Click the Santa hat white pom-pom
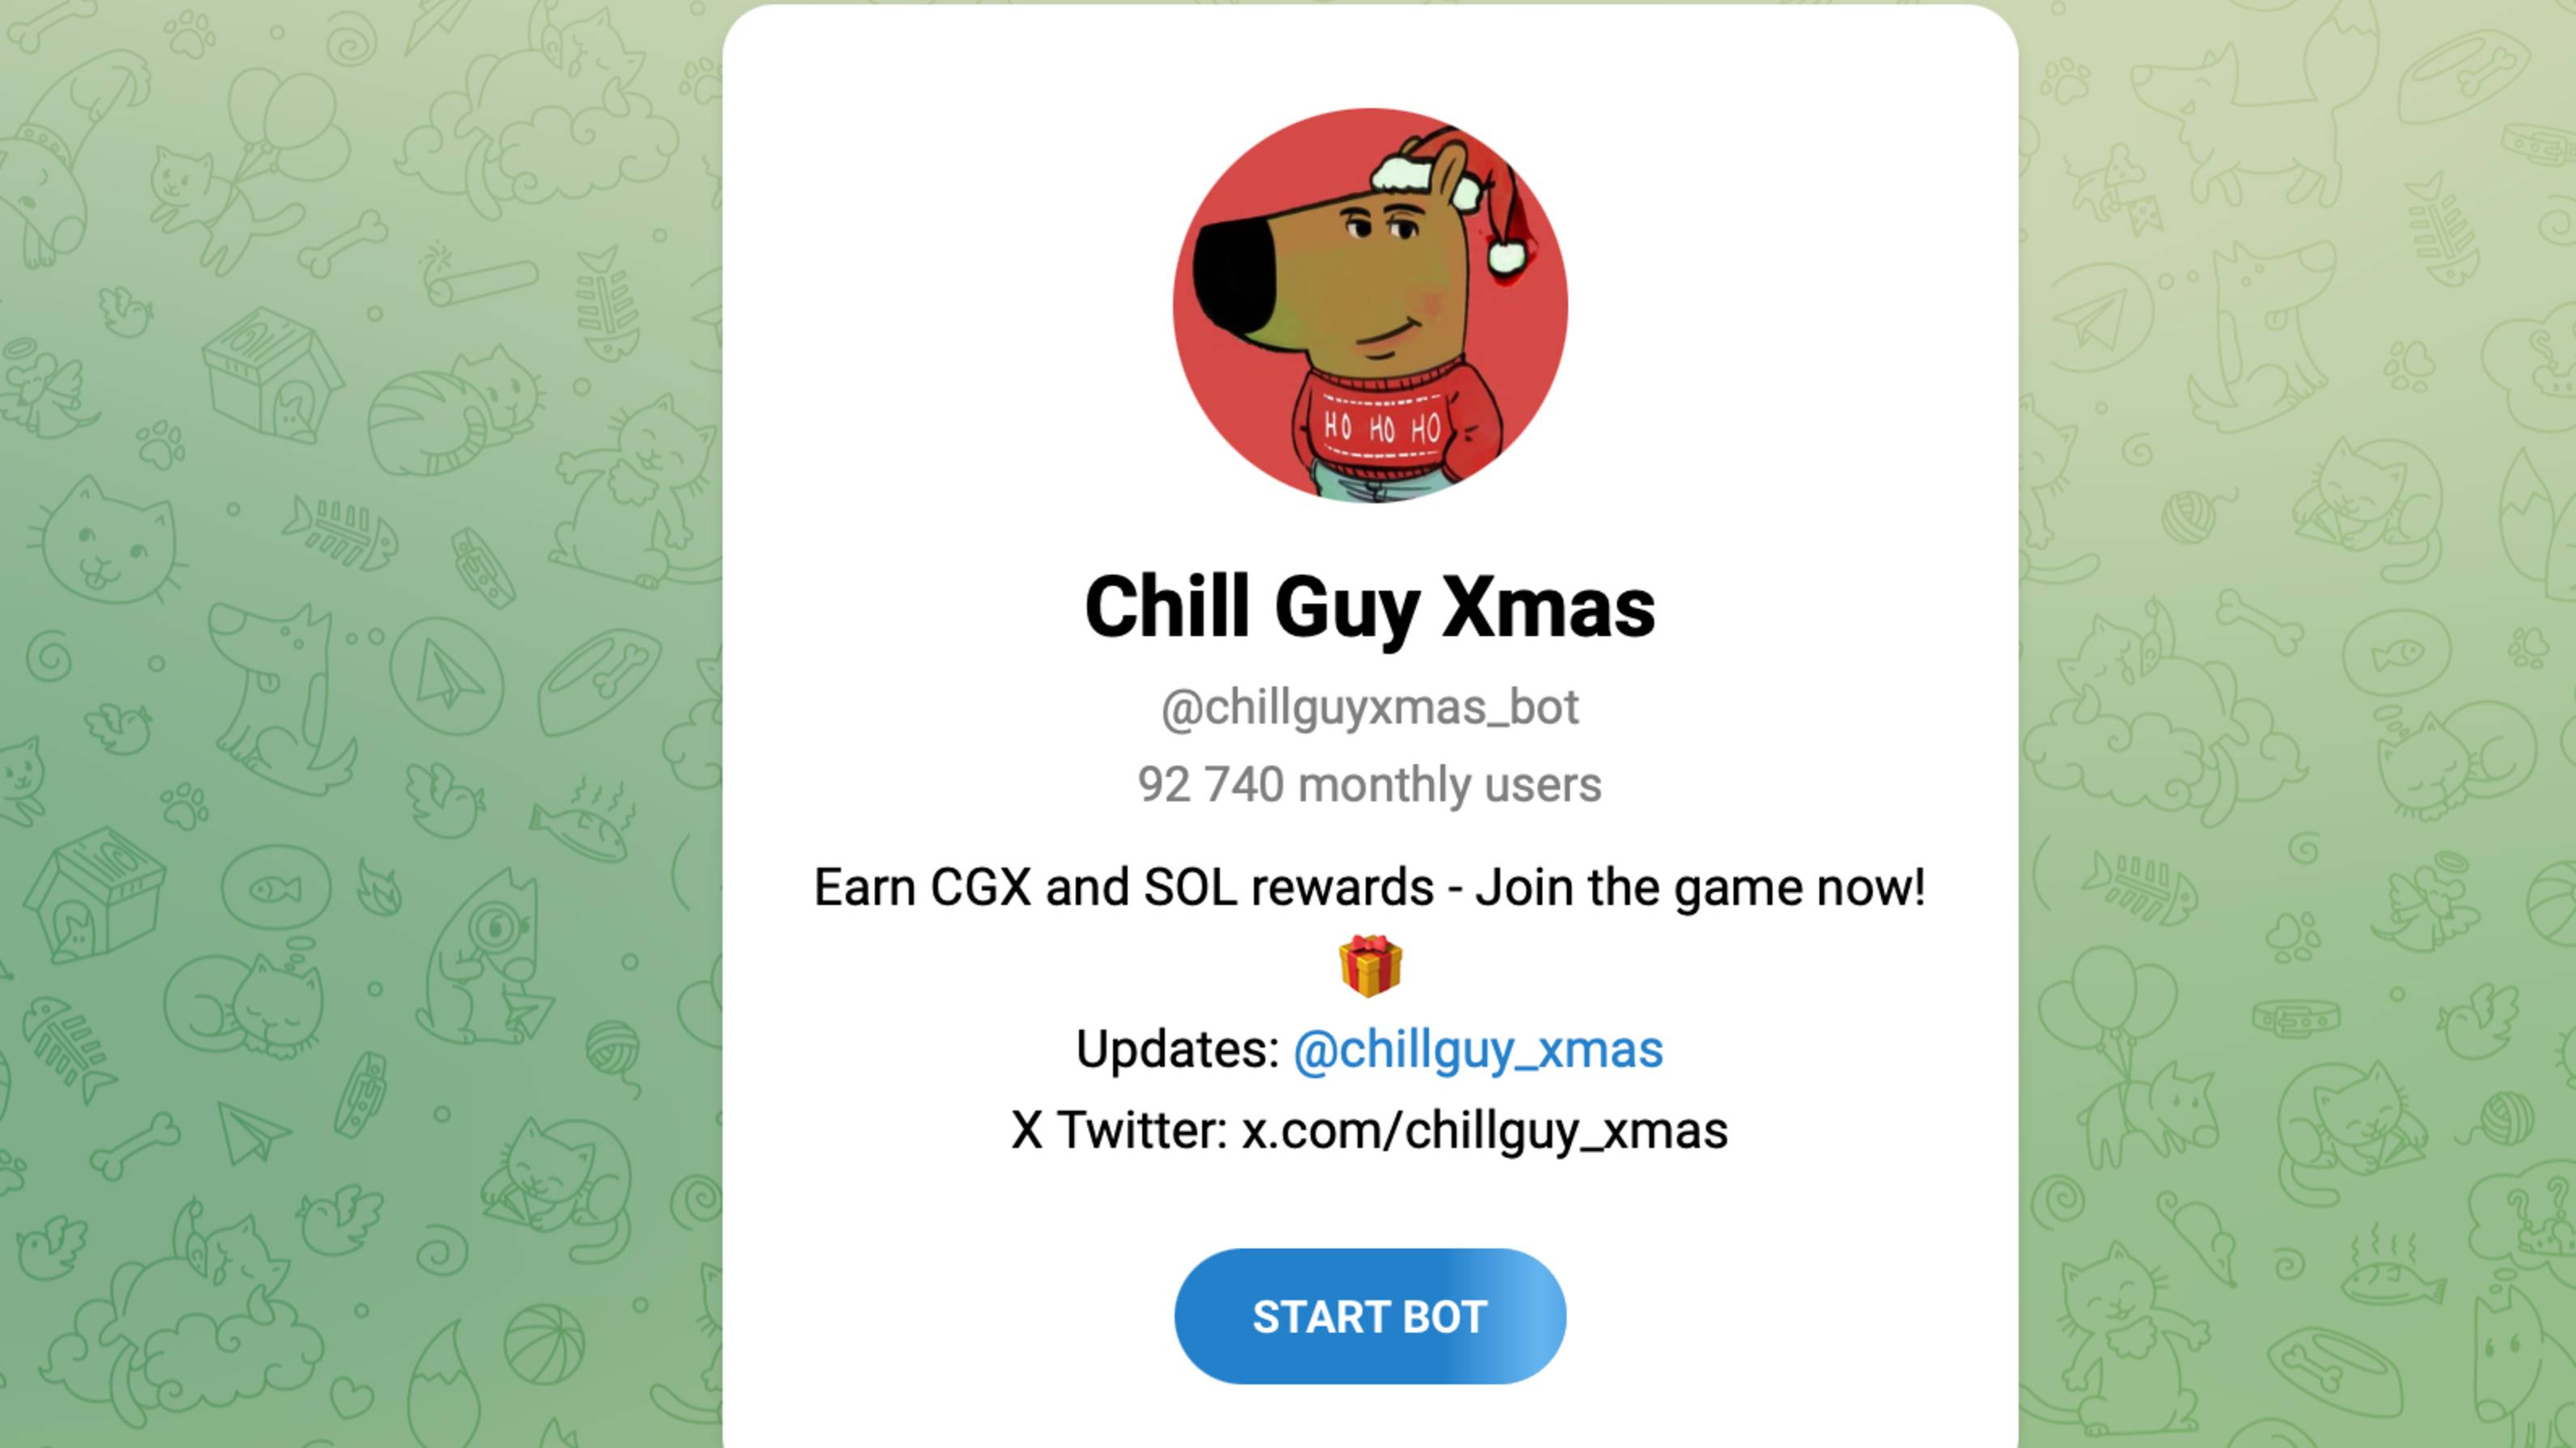Image resolution: width=2576 pixels, height=1448 pixels. [x=1506, y=257]
